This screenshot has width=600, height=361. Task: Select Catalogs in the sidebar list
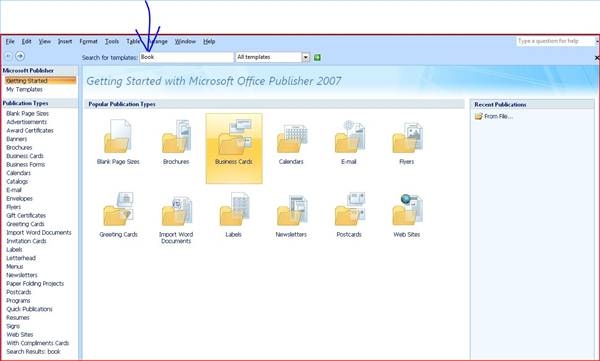[17, 181]
